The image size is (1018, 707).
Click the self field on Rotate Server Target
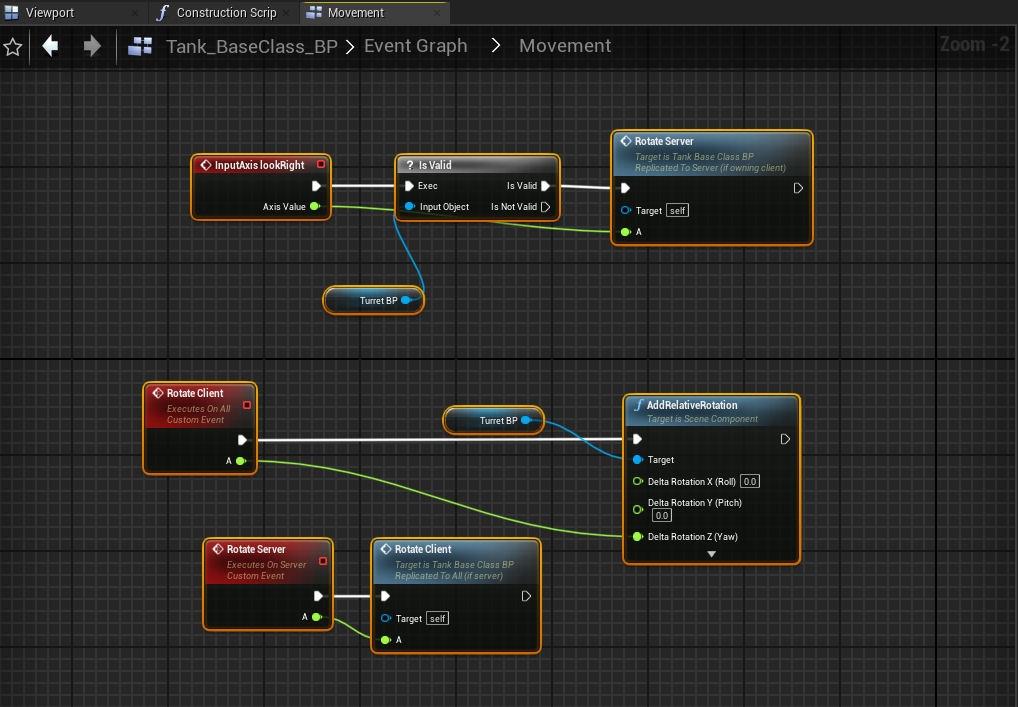(x=677, y=210)
